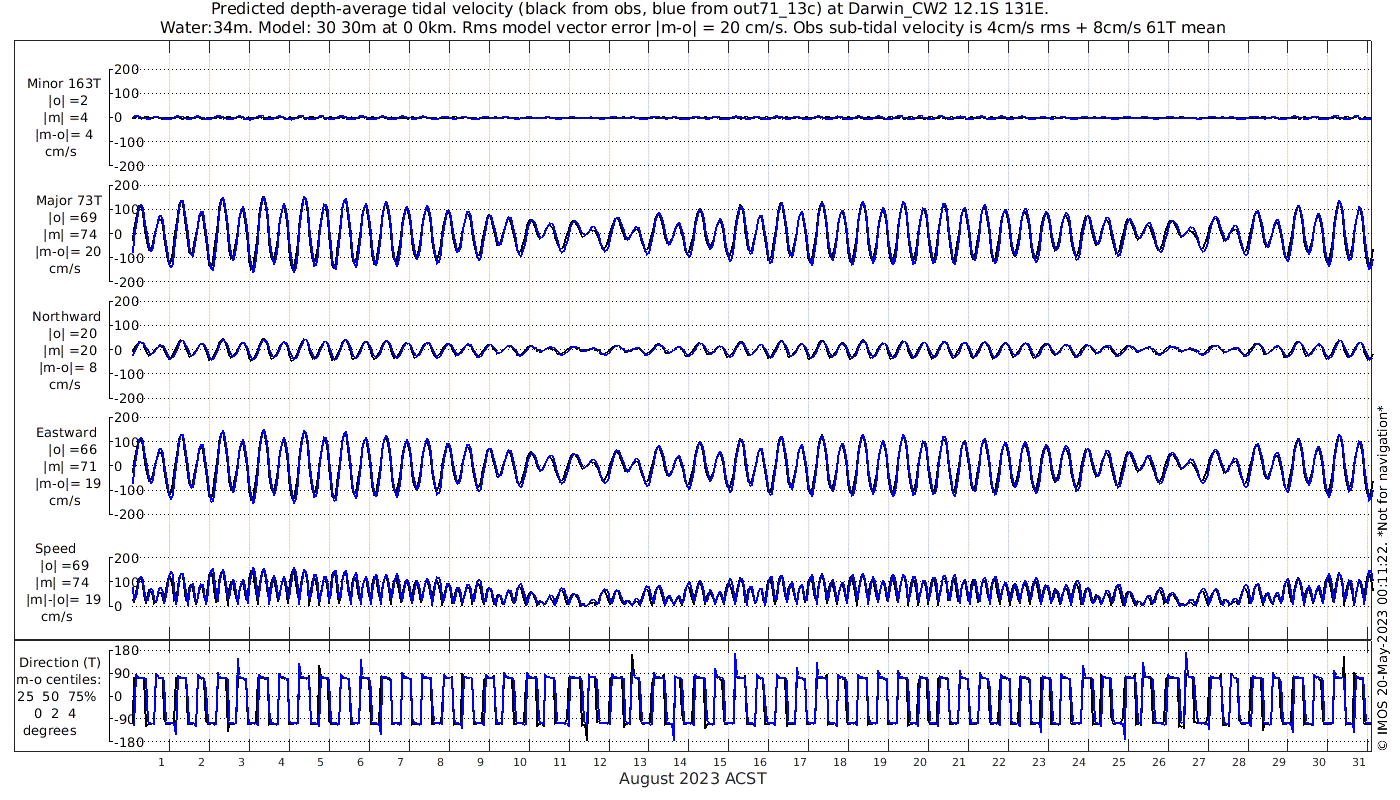1400x800 pixels.
Task: Click the '-90' tick of the Direction panel
Action: pos(126,719)
